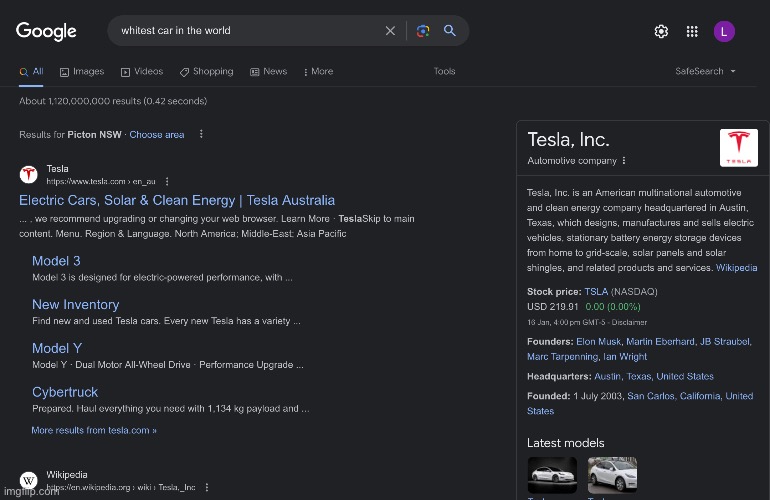This screenshot has height=500, width=770.
Task: Open the settings gear icon
Action: coord(661,31)
